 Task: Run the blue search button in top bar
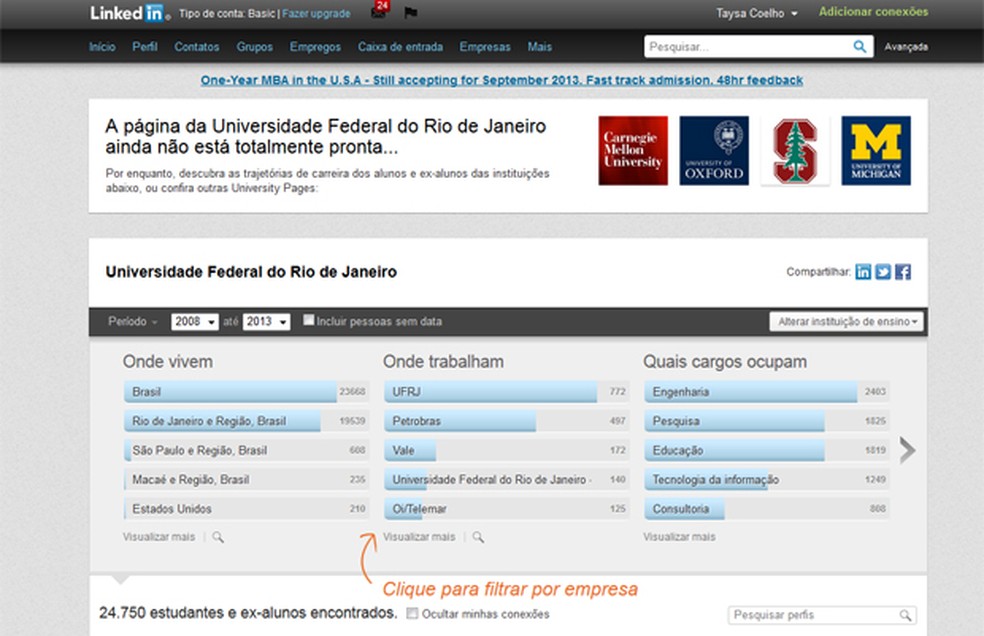coord(859,46)
